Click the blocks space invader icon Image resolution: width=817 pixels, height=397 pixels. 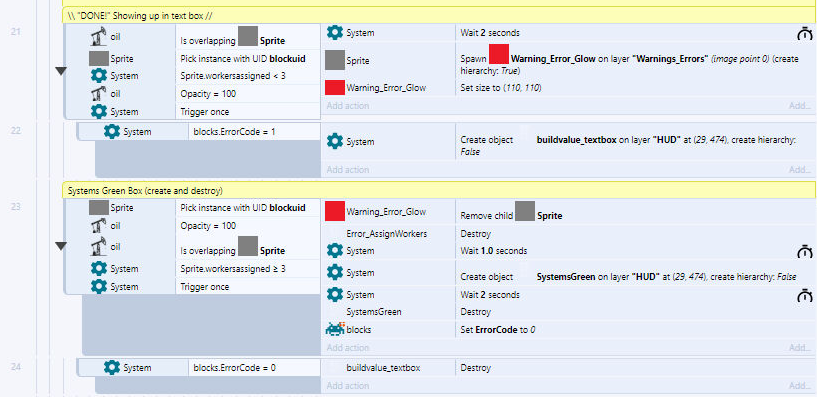point(335,329)
